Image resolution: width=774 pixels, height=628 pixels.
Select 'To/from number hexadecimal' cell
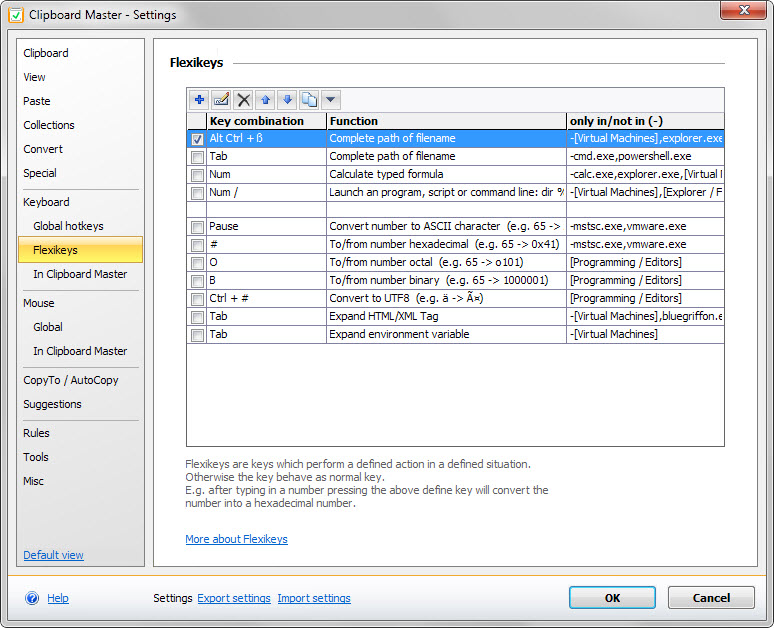click(446, 244)
